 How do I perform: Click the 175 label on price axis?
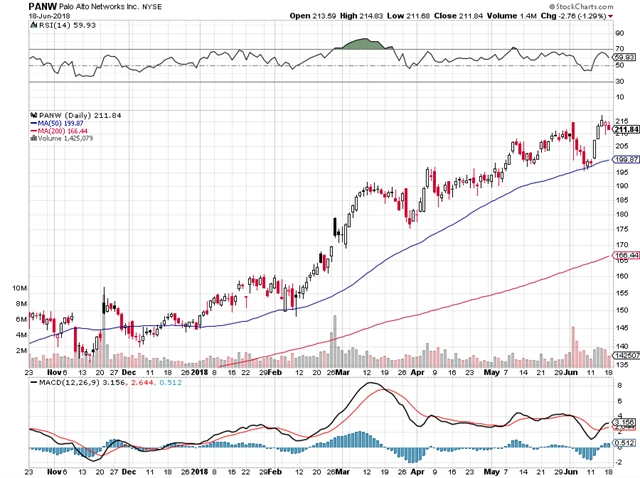[x=621, y=229]
